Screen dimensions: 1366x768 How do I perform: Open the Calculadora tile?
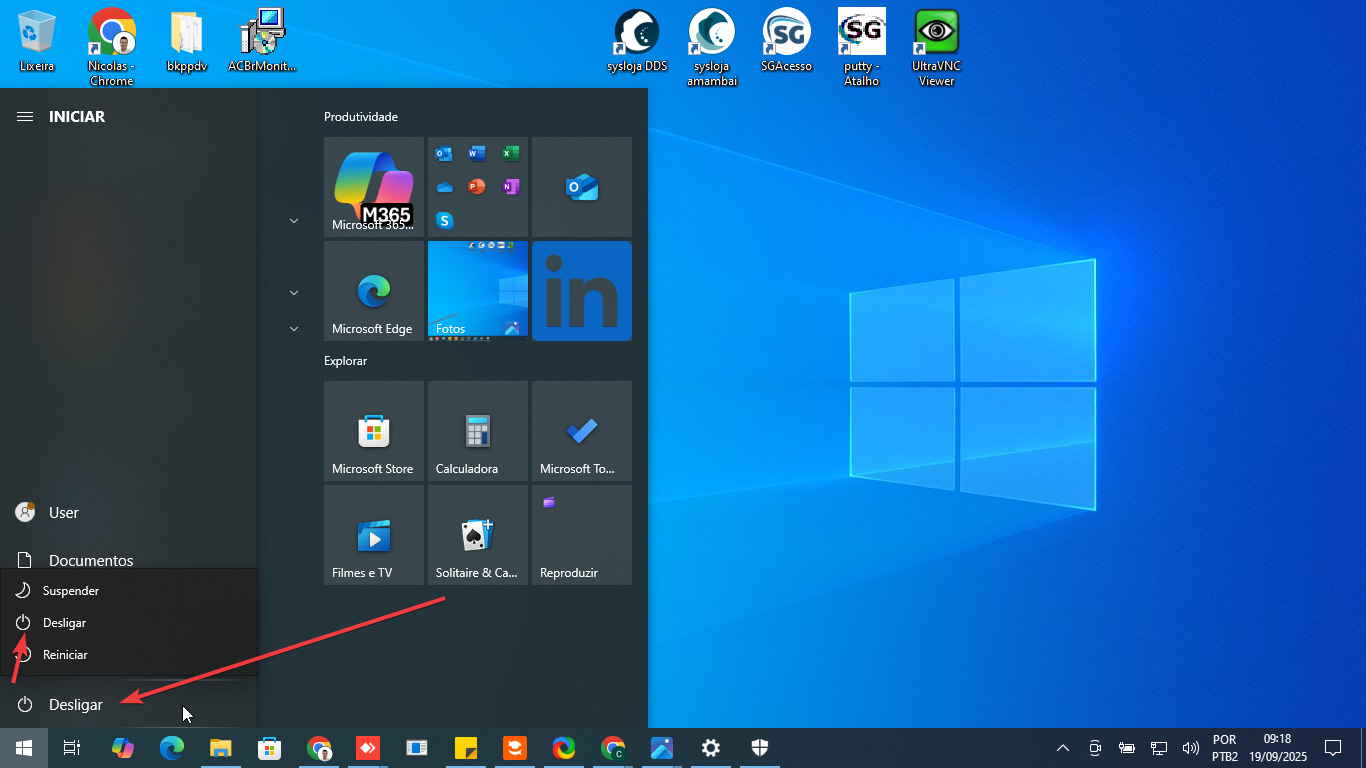tap(477, 431)
